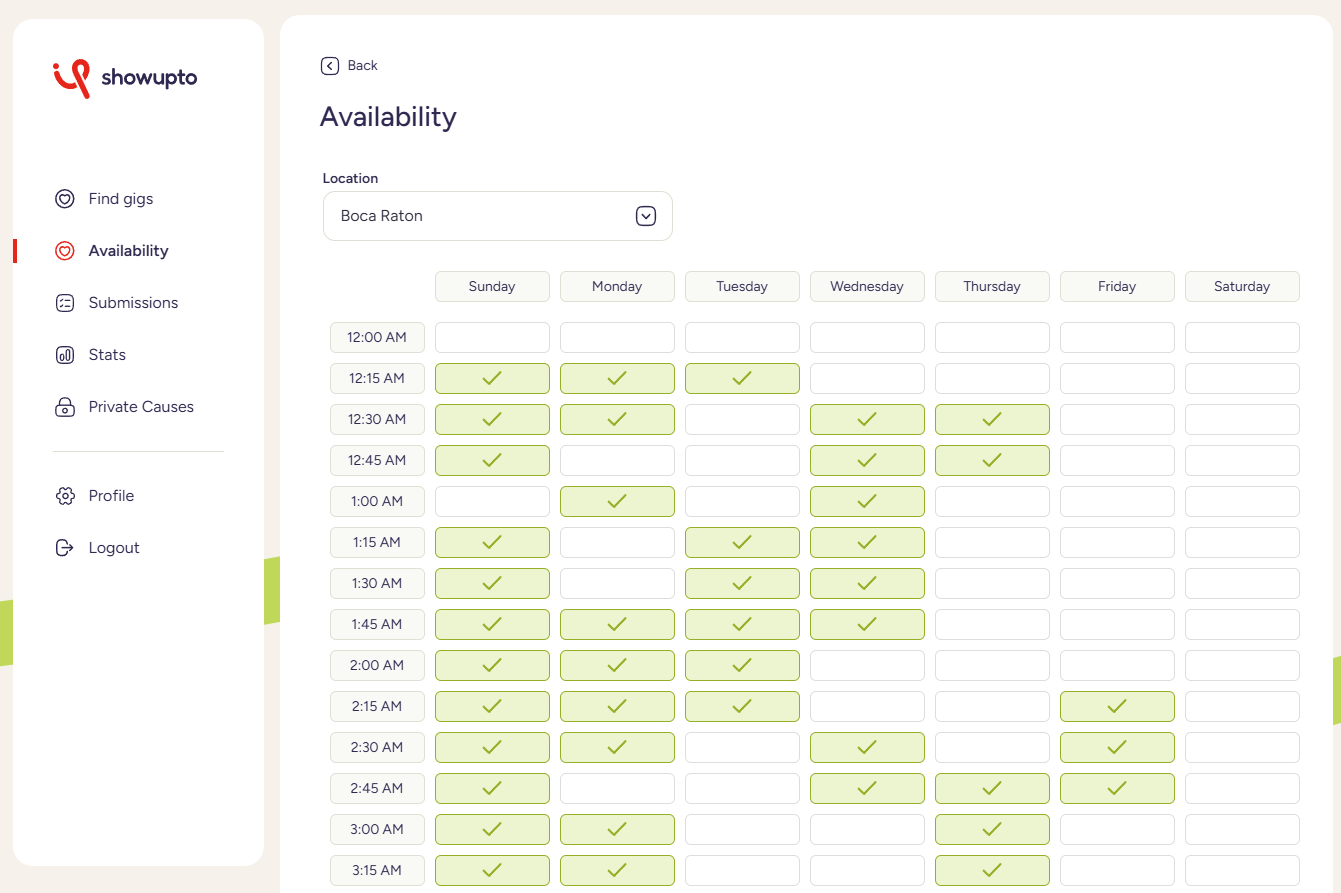Click the Find gigs heart icon
The width and height of the screenshot is (1341, 893).
(65, 199)
